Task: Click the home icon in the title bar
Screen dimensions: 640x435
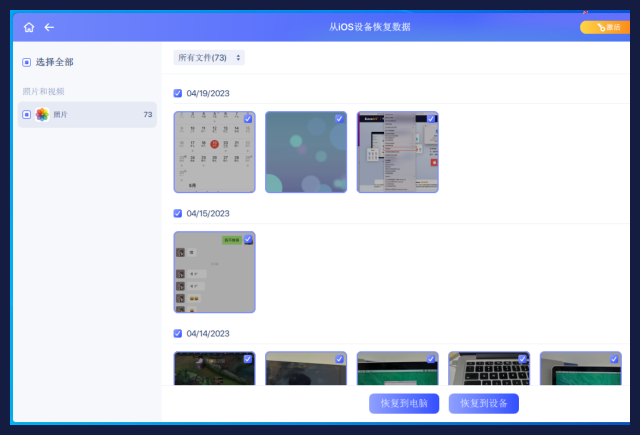Action: [29, 27]
